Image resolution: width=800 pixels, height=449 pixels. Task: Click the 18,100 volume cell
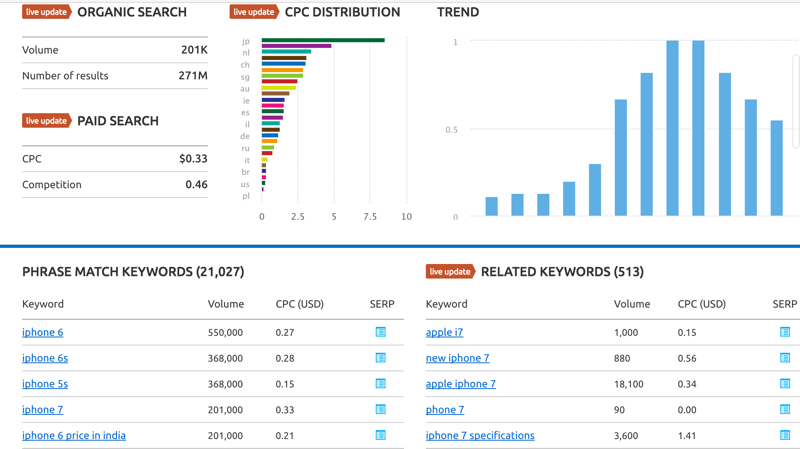point(629,384)
